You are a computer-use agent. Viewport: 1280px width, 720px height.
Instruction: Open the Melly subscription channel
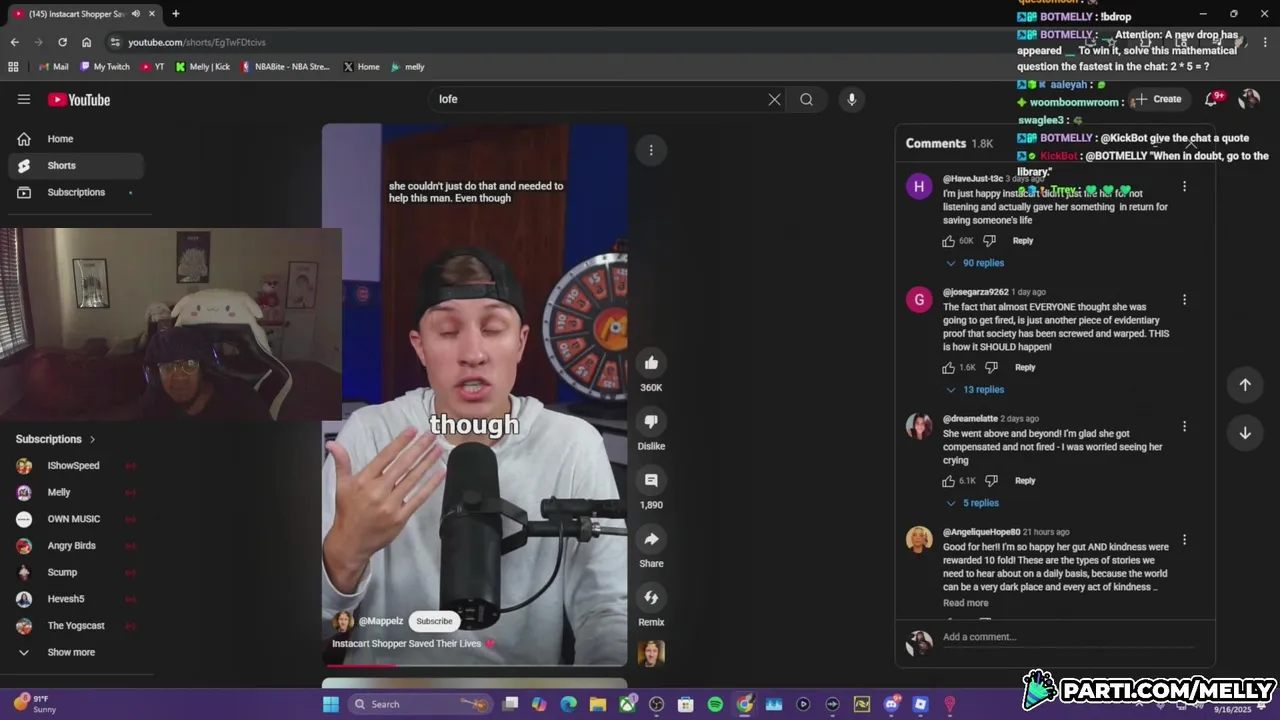pyautogui.click(x=76, y=492)
